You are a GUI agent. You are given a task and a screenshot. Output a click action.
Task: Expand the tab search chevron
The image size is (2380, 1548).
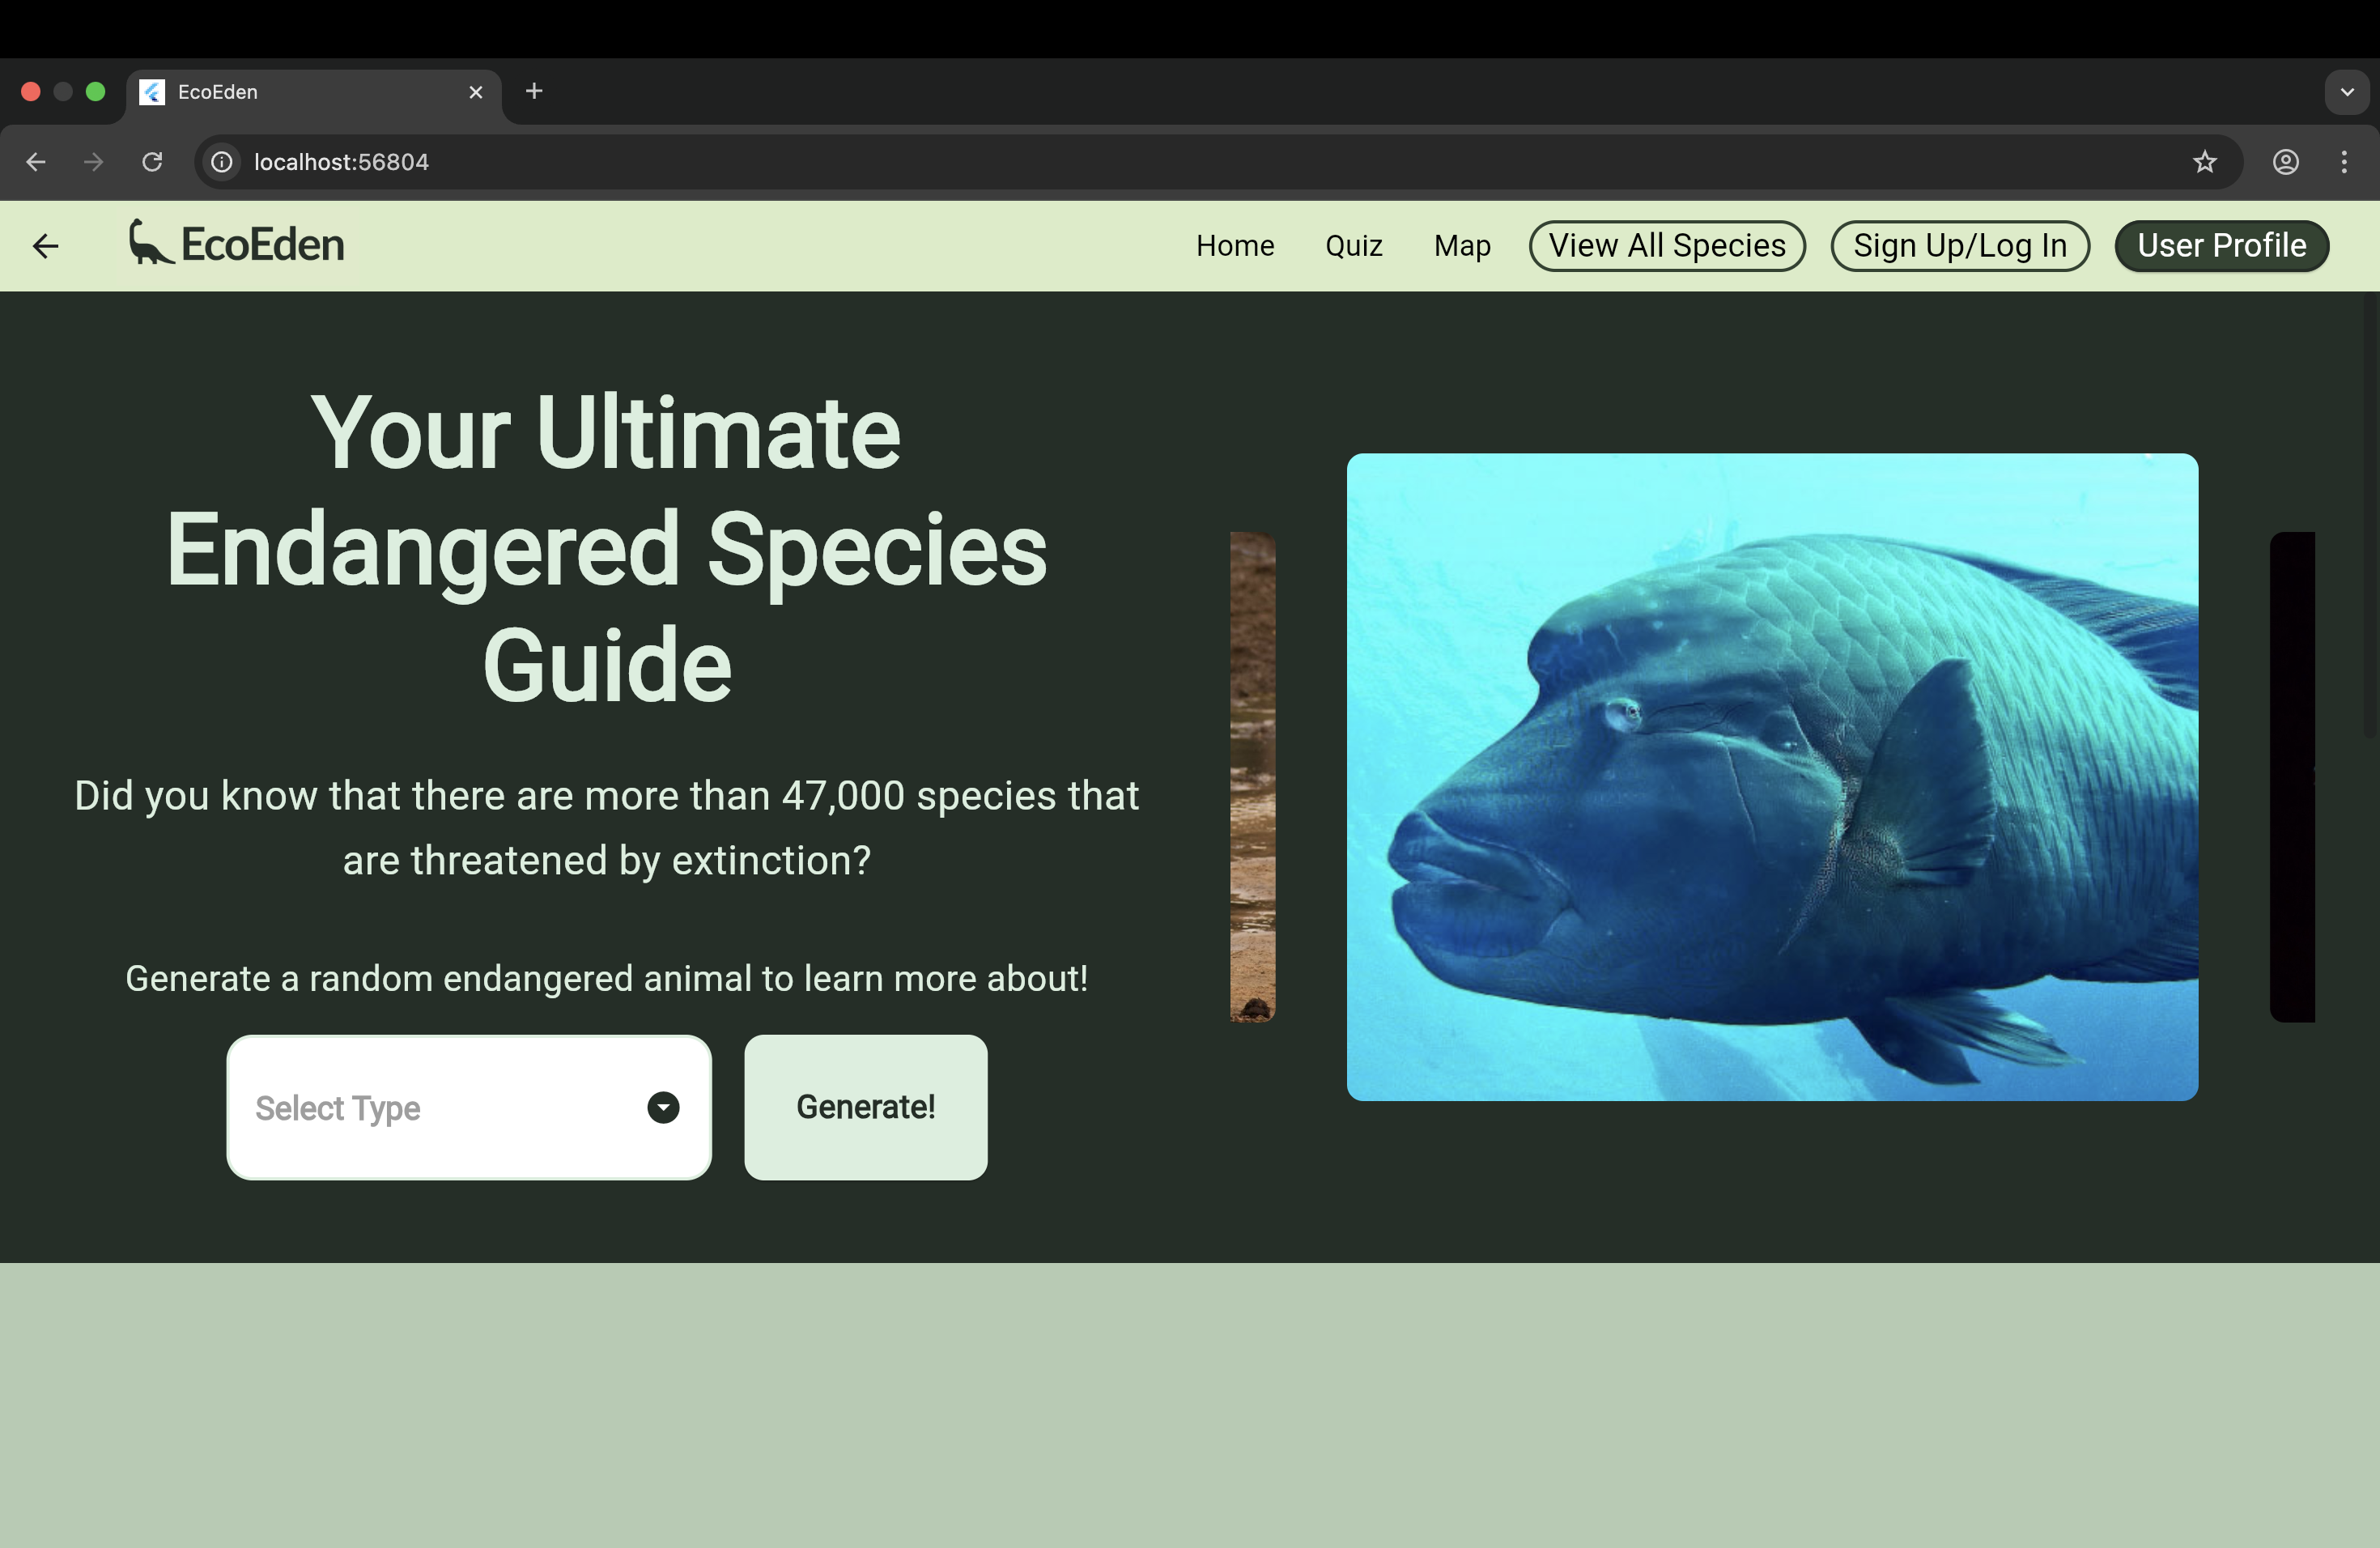coord(2346,92)
